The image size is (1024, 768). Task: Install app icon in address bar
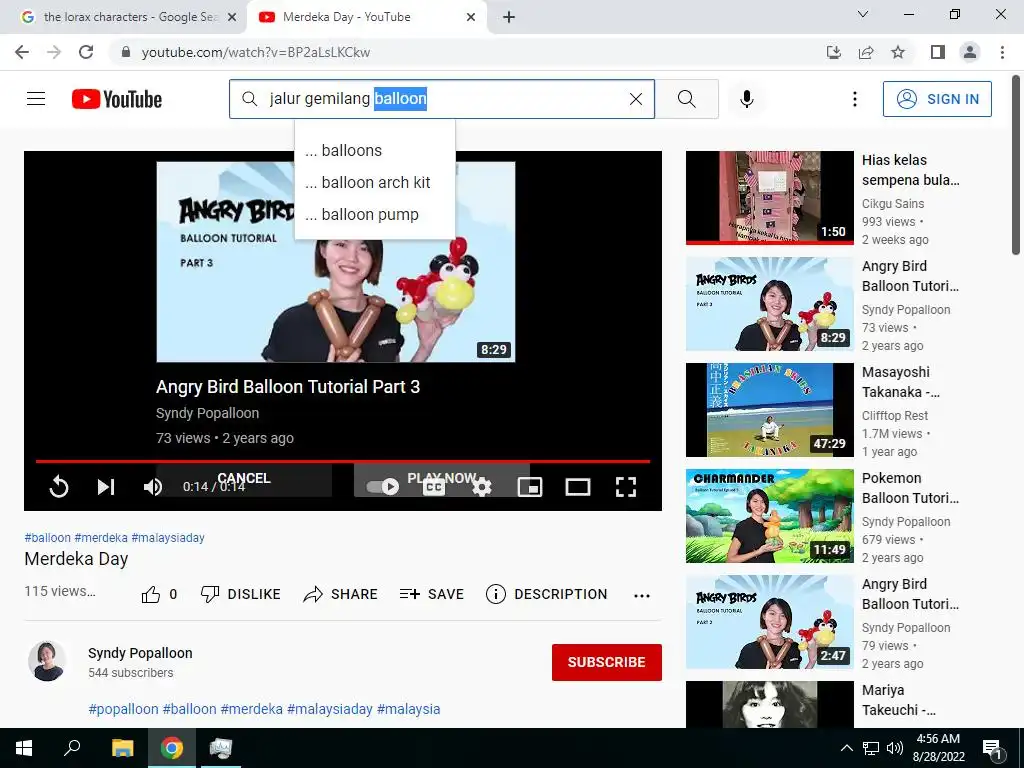tap(834, 52)
